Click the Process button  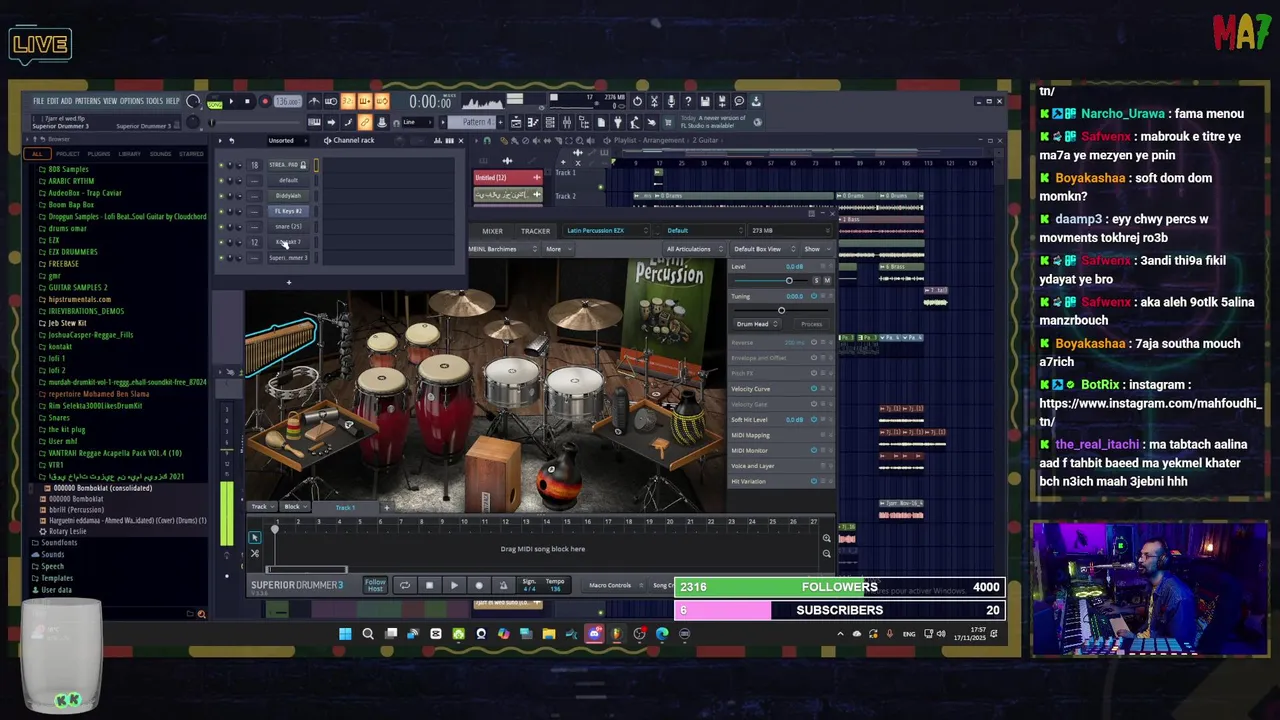[812, 324]
